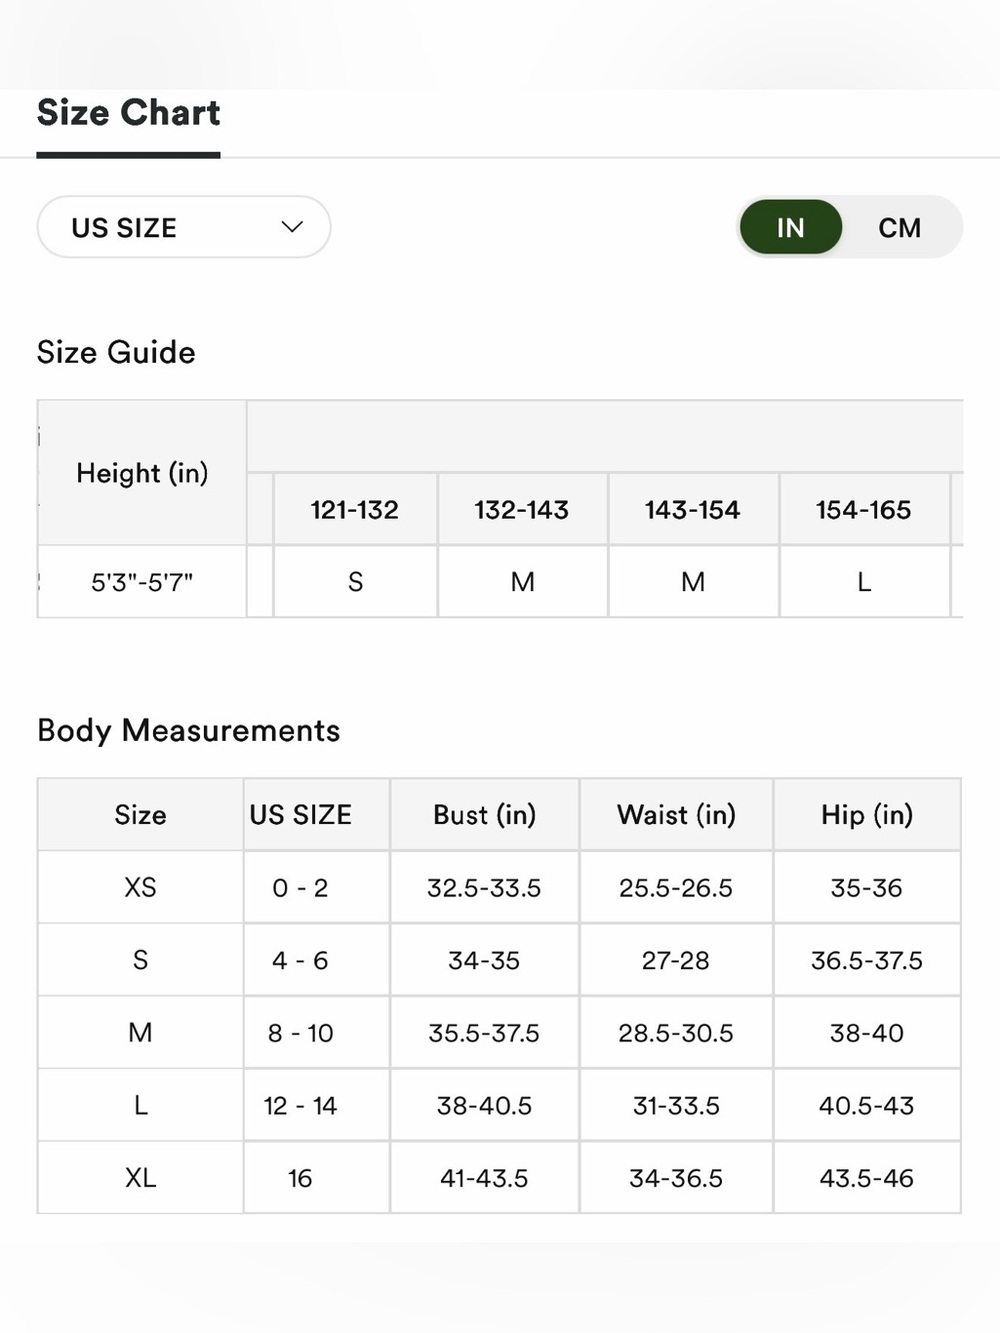Screen dimensions: 1000x1333
Task: Click the Body Measurements heading
Action: pos(189,731)
